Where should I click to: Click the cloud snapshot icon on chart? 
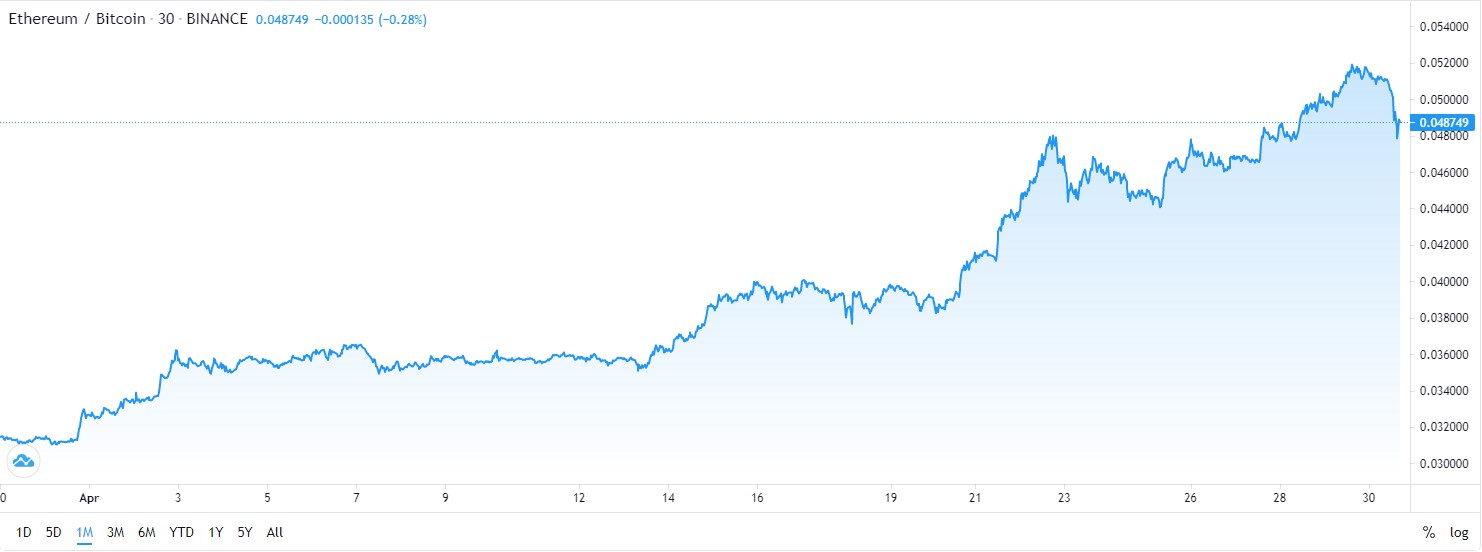[x=22, y=461]
